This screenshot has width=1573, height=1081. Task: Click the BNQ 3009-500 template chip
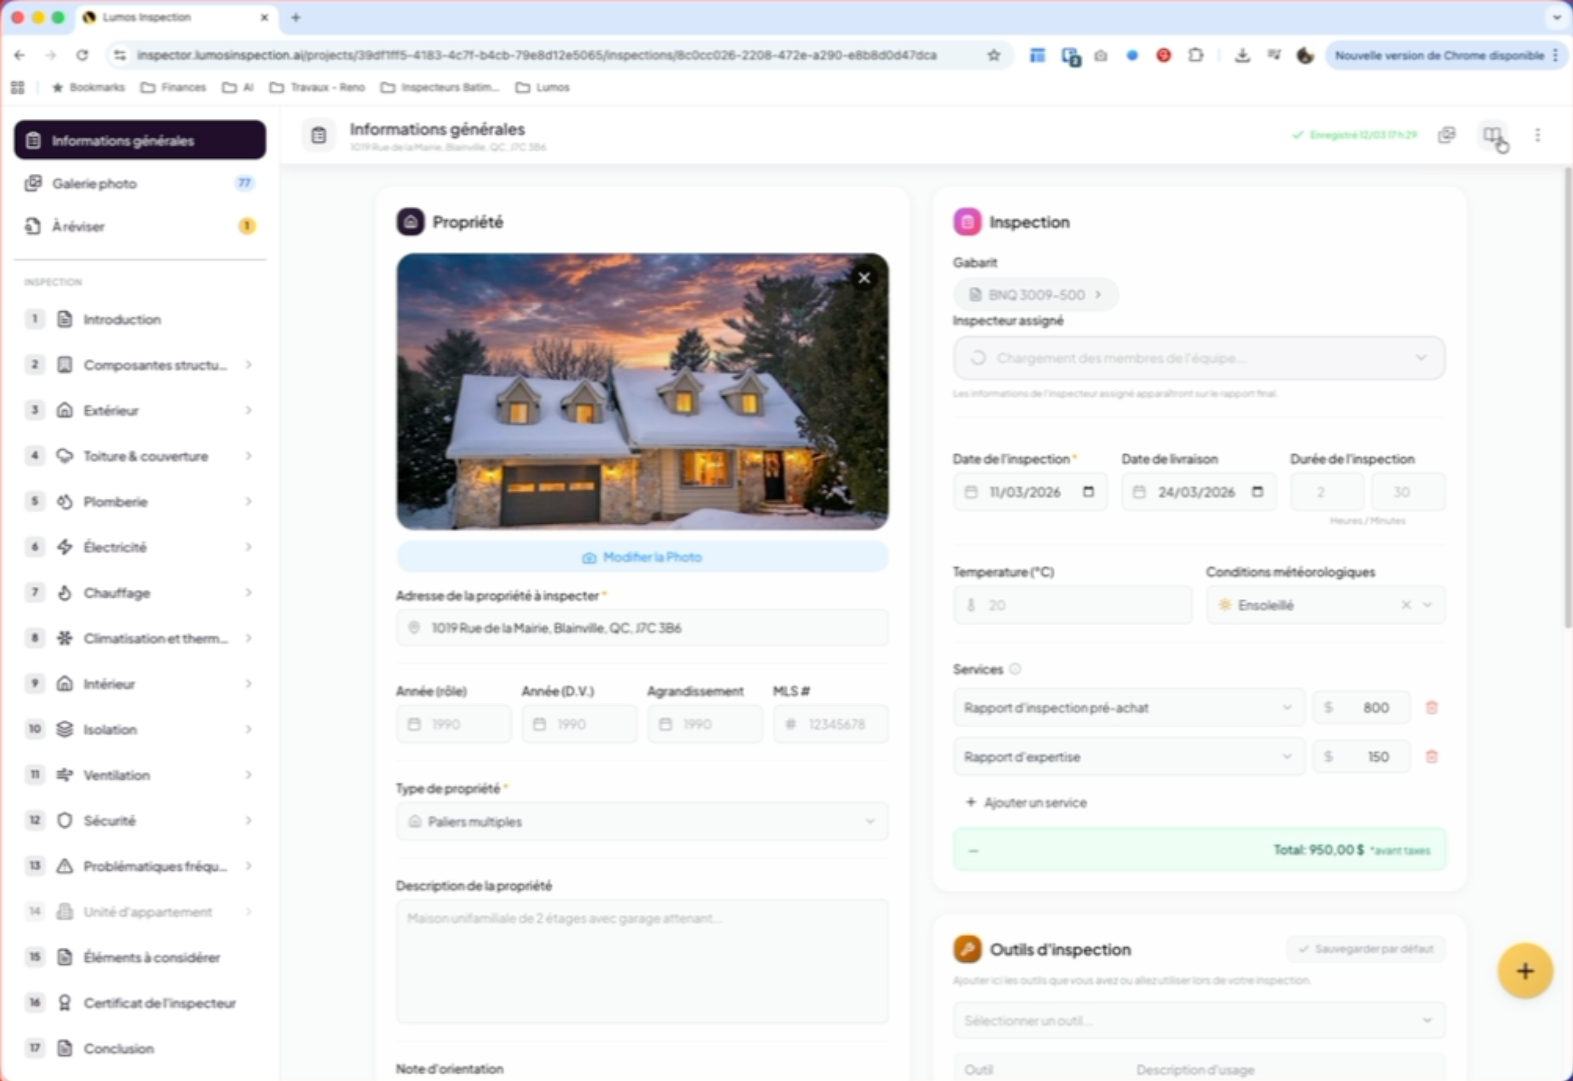pyautogui.click(x=1035, y=295)
